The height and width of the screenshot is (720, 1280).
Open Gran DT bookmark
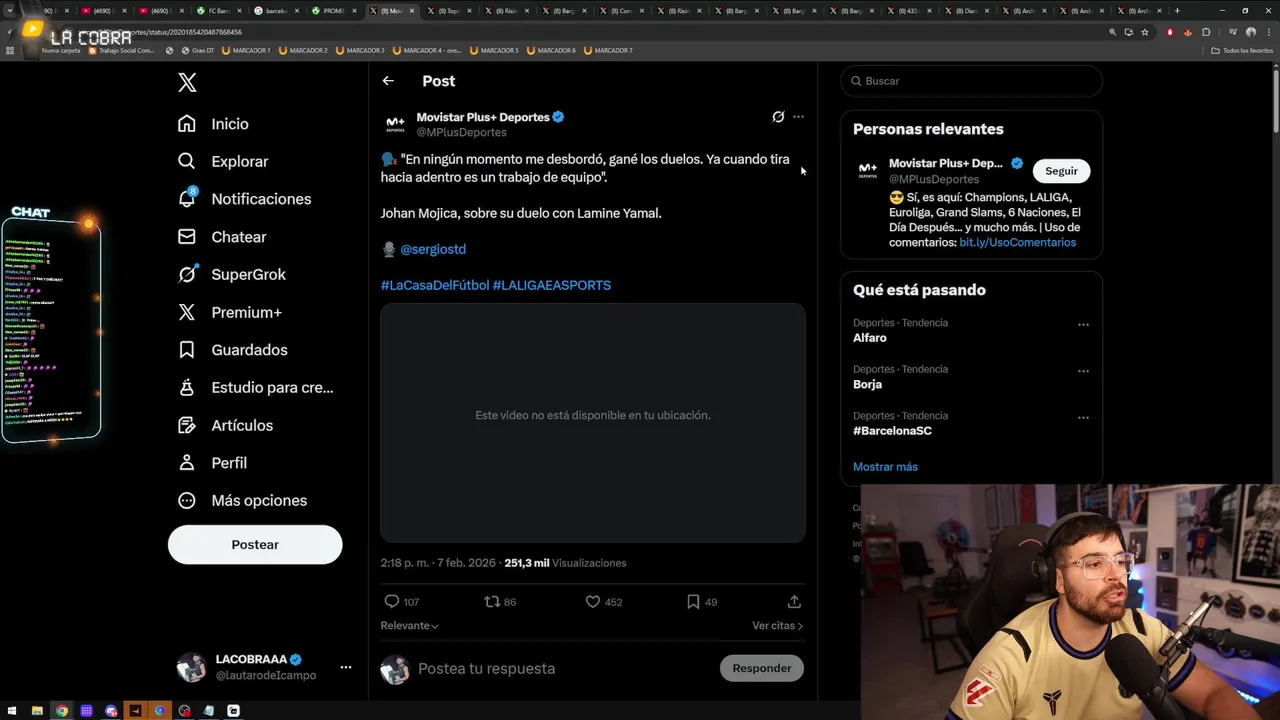point(197,50)
